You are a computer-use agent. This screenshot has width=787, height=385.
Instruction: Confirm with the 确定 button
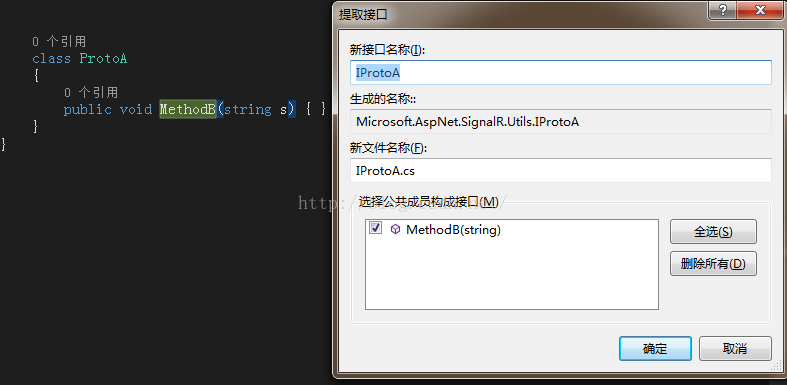[655, 348]
